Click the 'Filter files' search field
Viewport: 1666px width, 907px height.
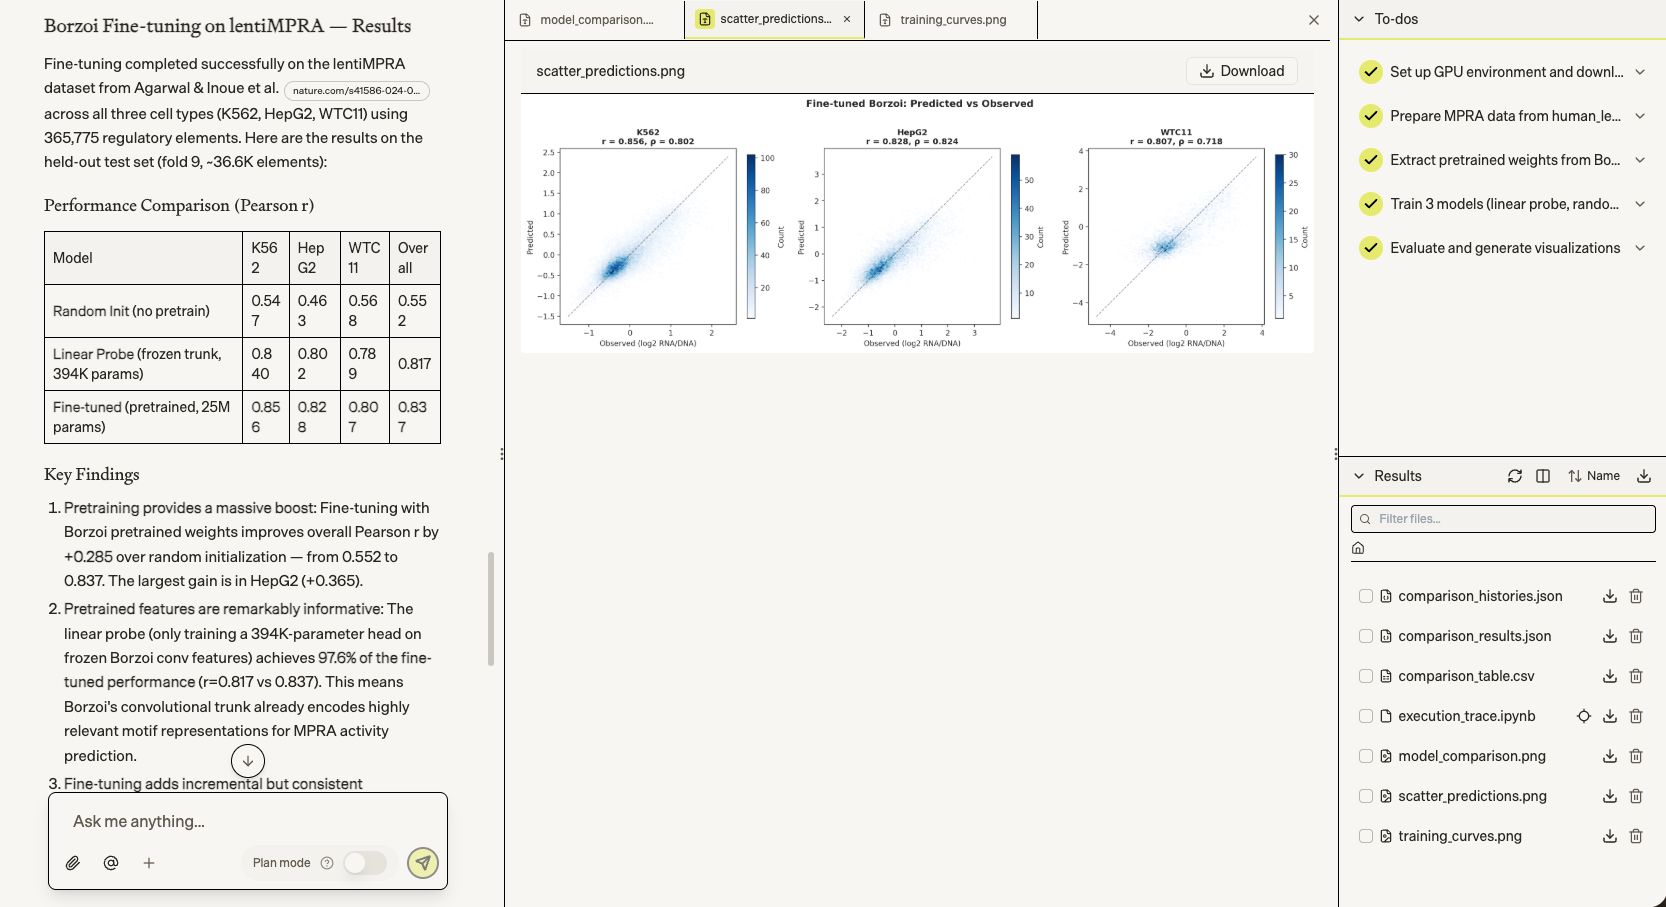coord(1503,519)
